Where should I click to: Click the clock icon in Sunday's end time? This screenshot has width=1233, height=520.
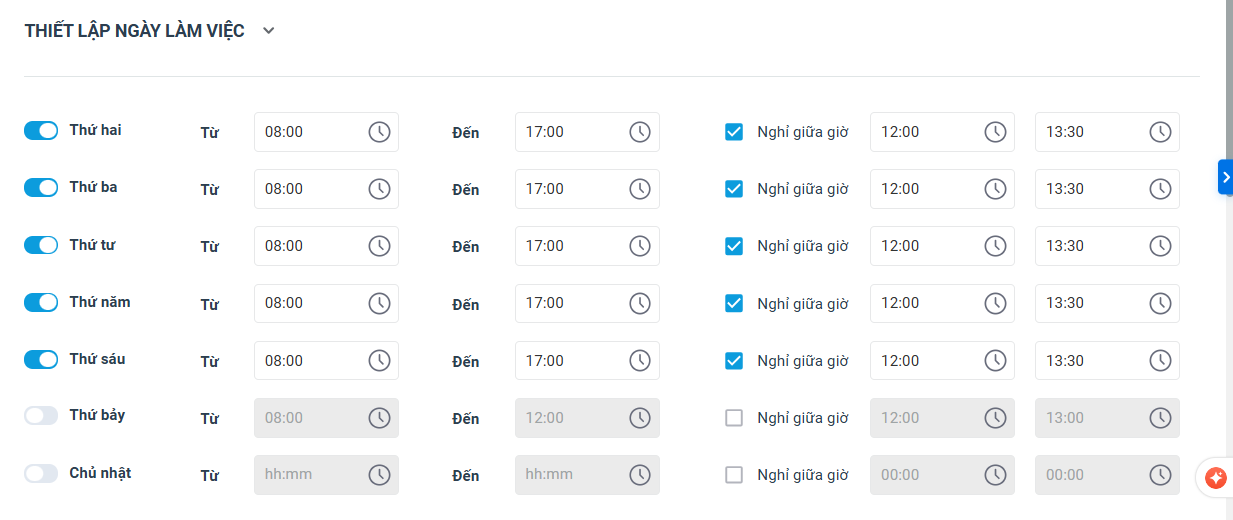pos(640,475)
